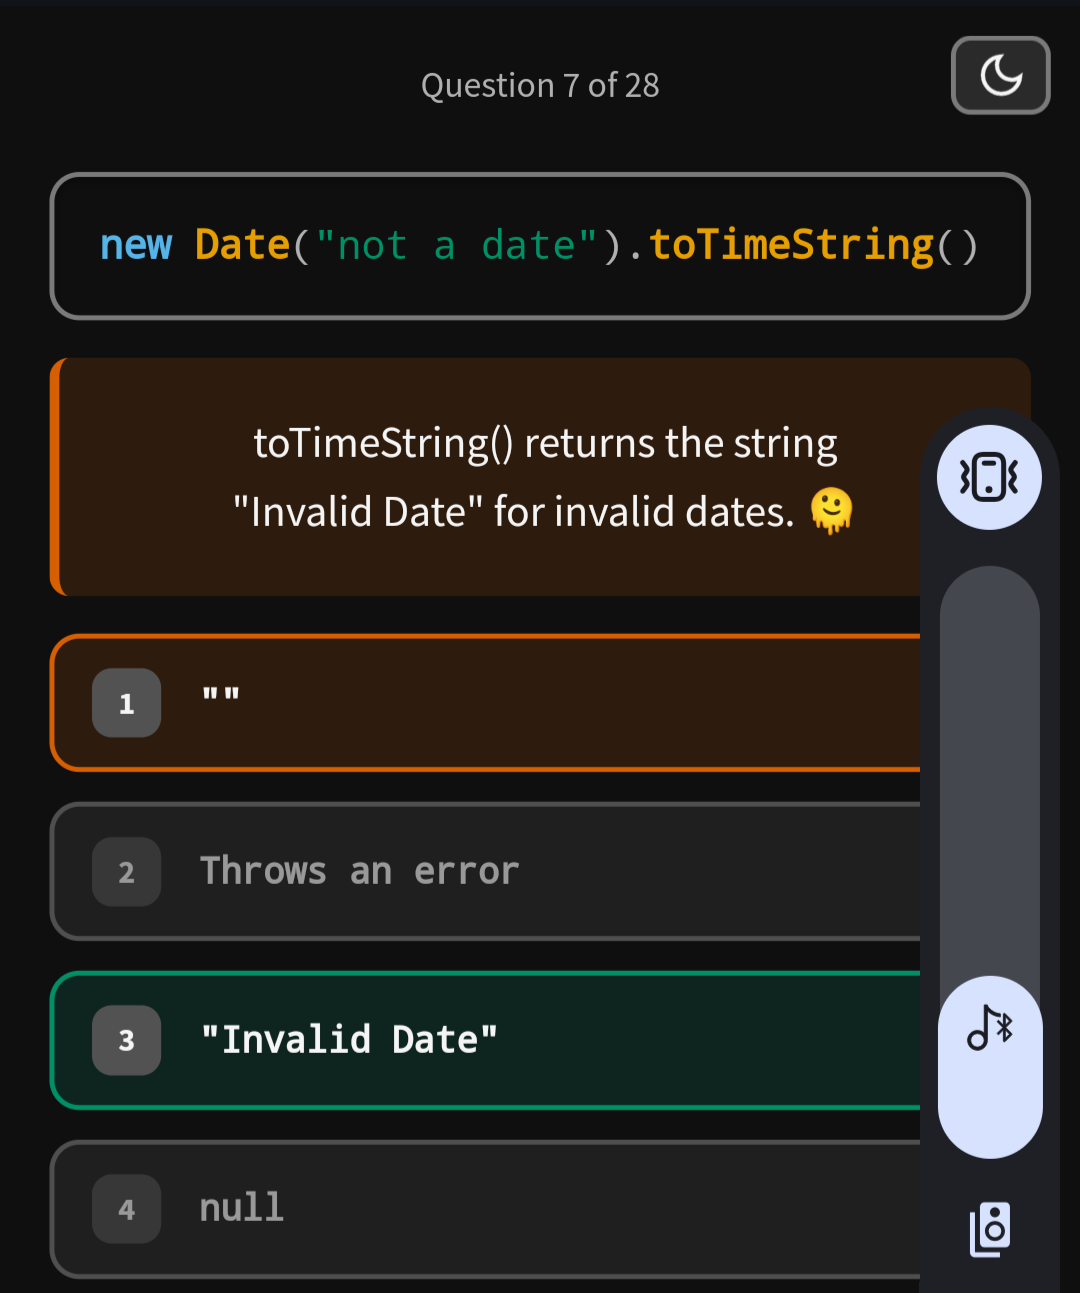Click the toTimeString method in code snippet
This screenshot has width=1080, height=1293.
(792, 245)
